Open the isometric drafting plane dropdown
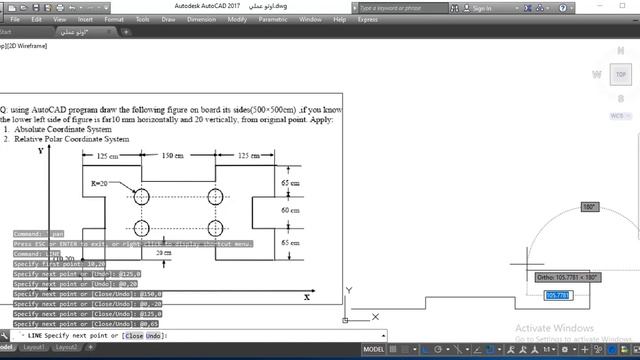 click(x=467, y=349)
